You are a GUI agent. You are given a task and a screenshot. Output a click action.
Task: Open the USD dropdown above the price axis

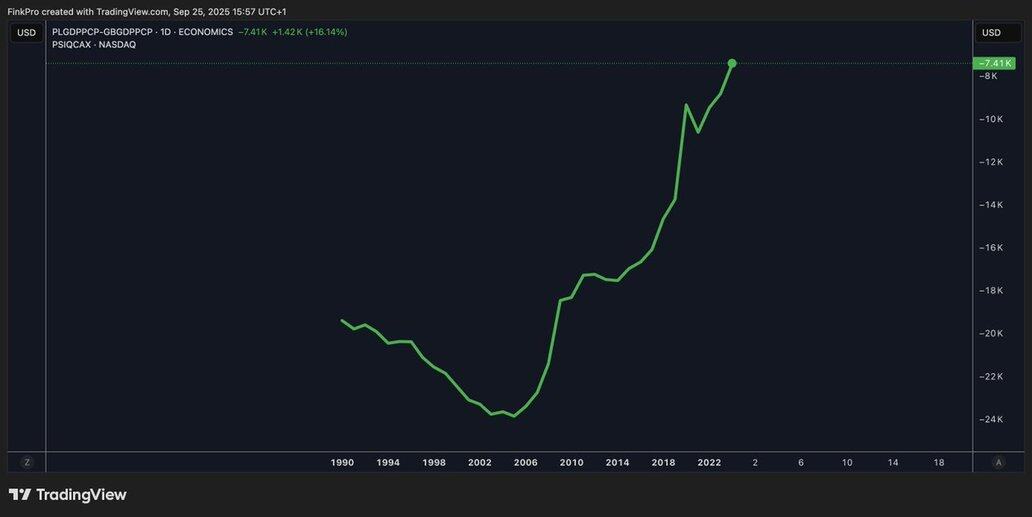coord(991,33)
